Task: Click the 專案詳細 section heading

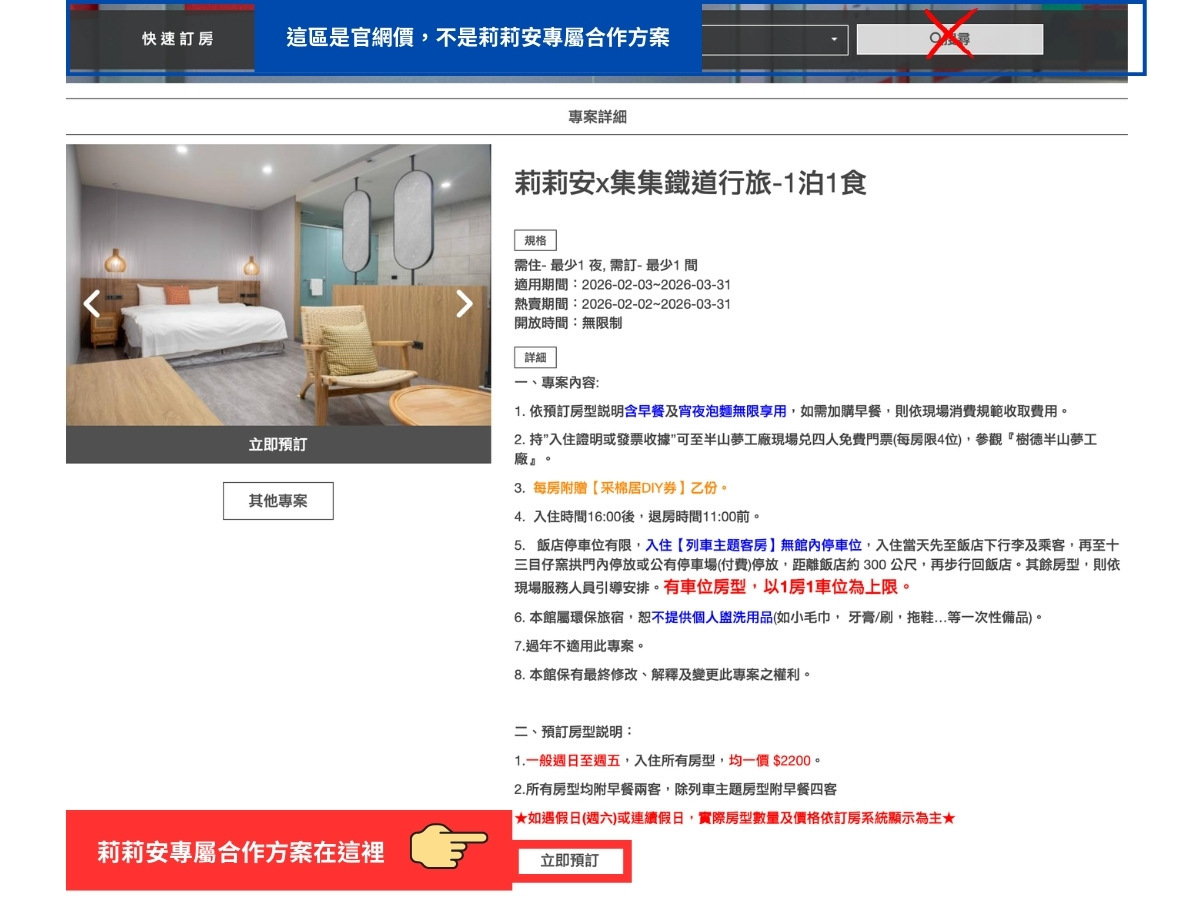Action: click(x=597, y=117)
